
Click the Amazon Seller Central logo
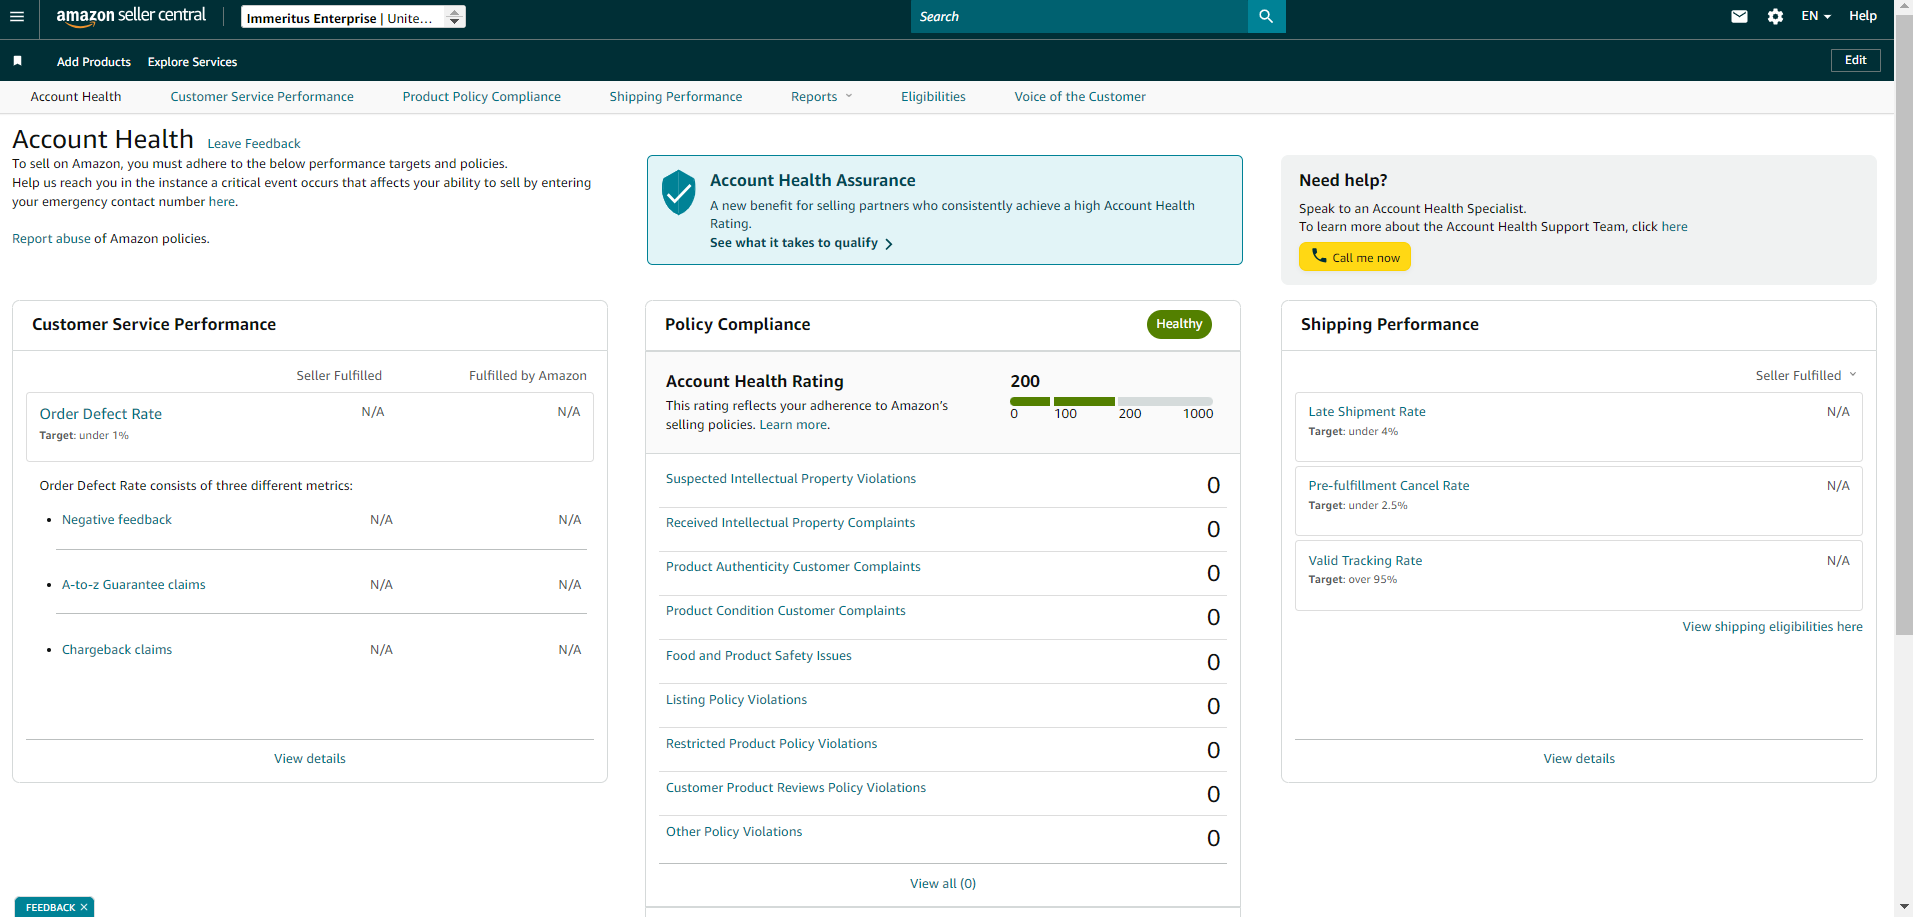tap(131, 16)
